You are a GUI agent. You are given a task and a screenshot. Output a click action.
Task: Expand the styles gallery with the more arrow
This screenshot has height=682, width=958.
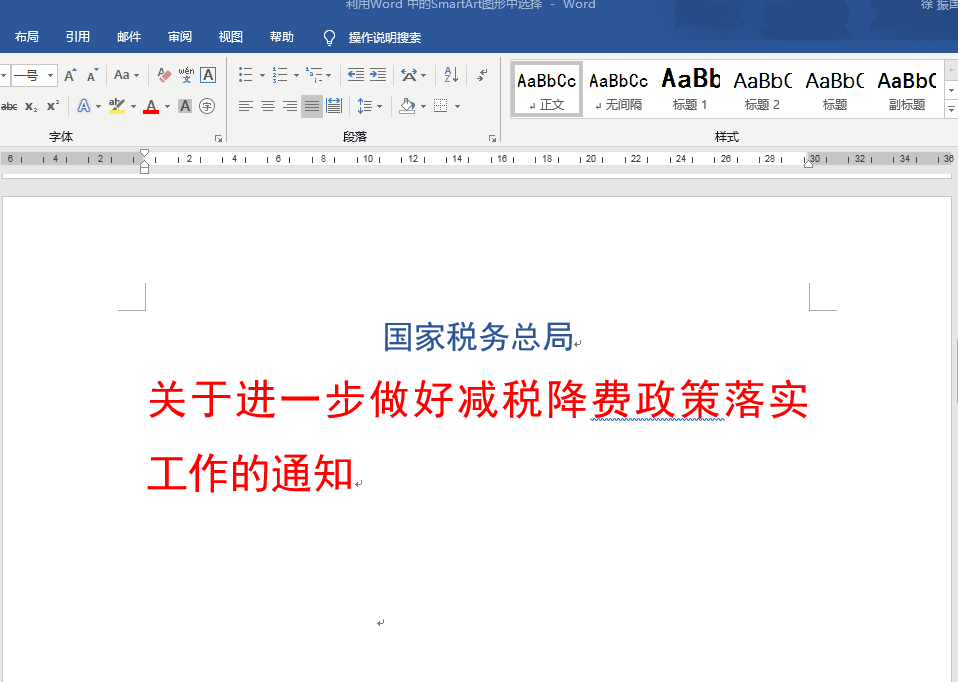pyautogui.click(x=952, y=109)
